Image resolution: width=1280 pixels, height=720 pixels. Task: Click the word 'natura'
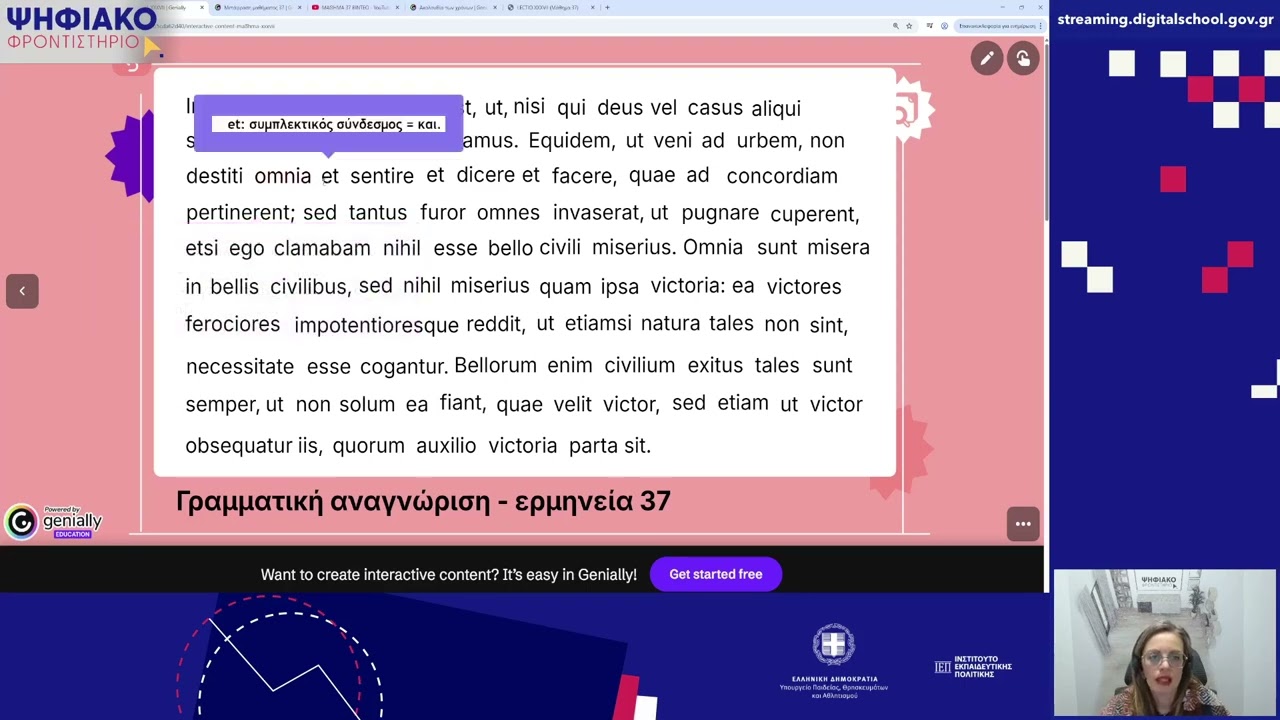670,324
